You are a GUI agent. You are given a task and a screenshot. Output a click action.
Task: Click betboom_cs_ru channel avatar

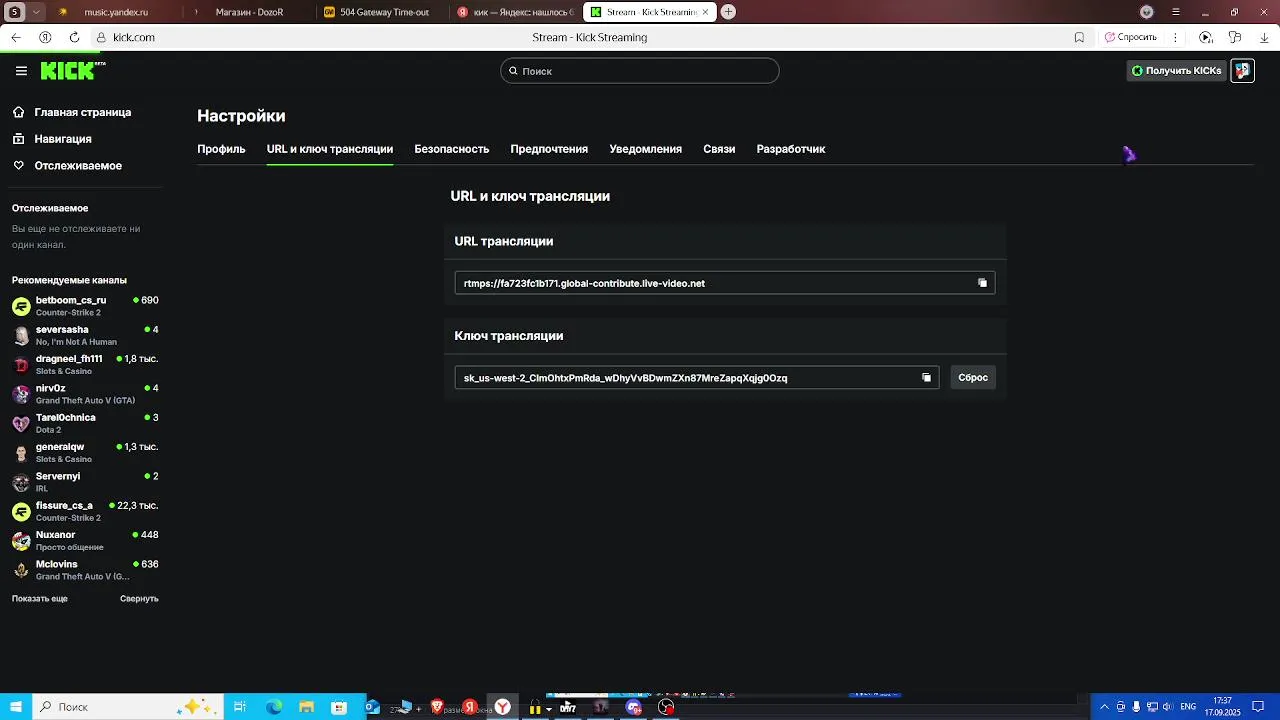21,306
